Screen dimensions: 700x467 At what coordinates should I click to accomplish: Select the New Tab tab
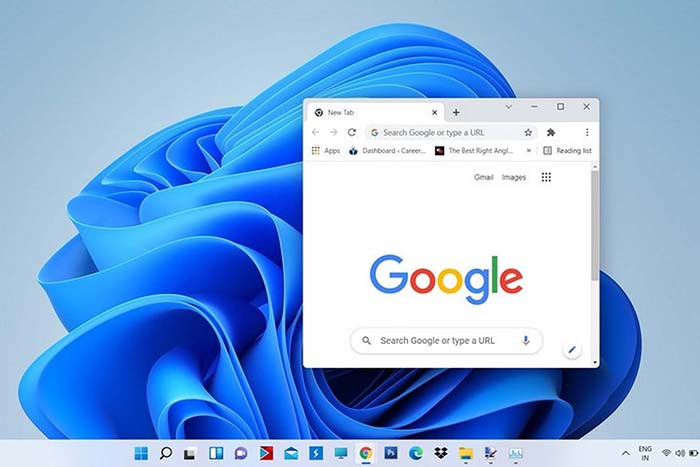click(375, 113)
